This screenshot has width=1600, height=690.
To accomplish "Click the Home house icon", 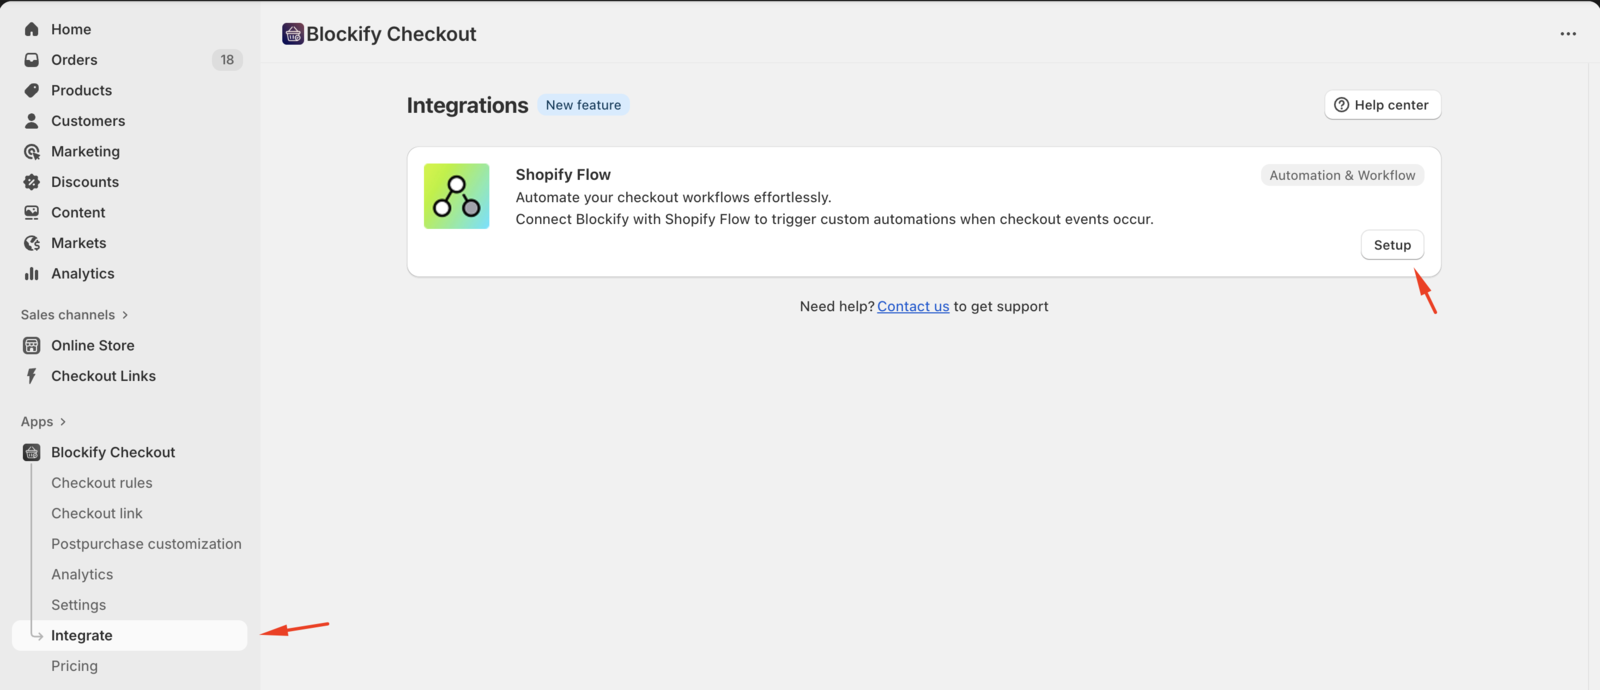I will [x=32, y=29].
